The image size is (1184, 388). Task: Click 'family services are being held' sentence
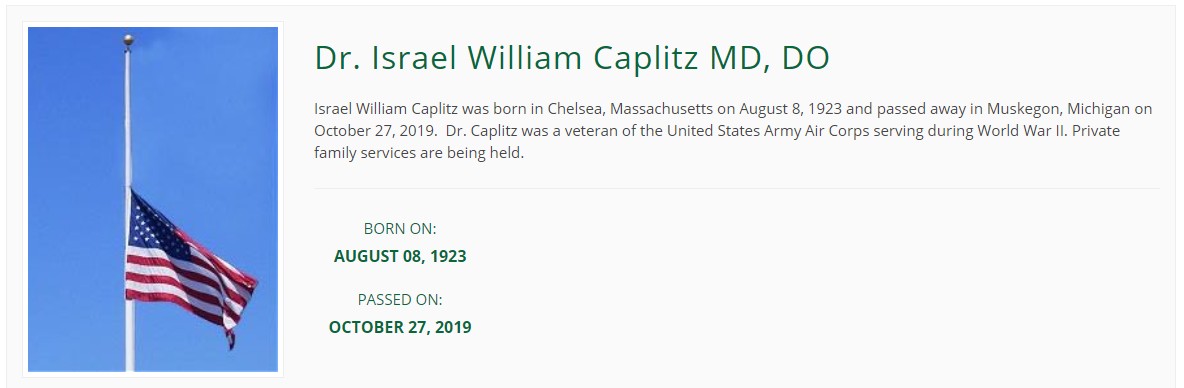419,154
